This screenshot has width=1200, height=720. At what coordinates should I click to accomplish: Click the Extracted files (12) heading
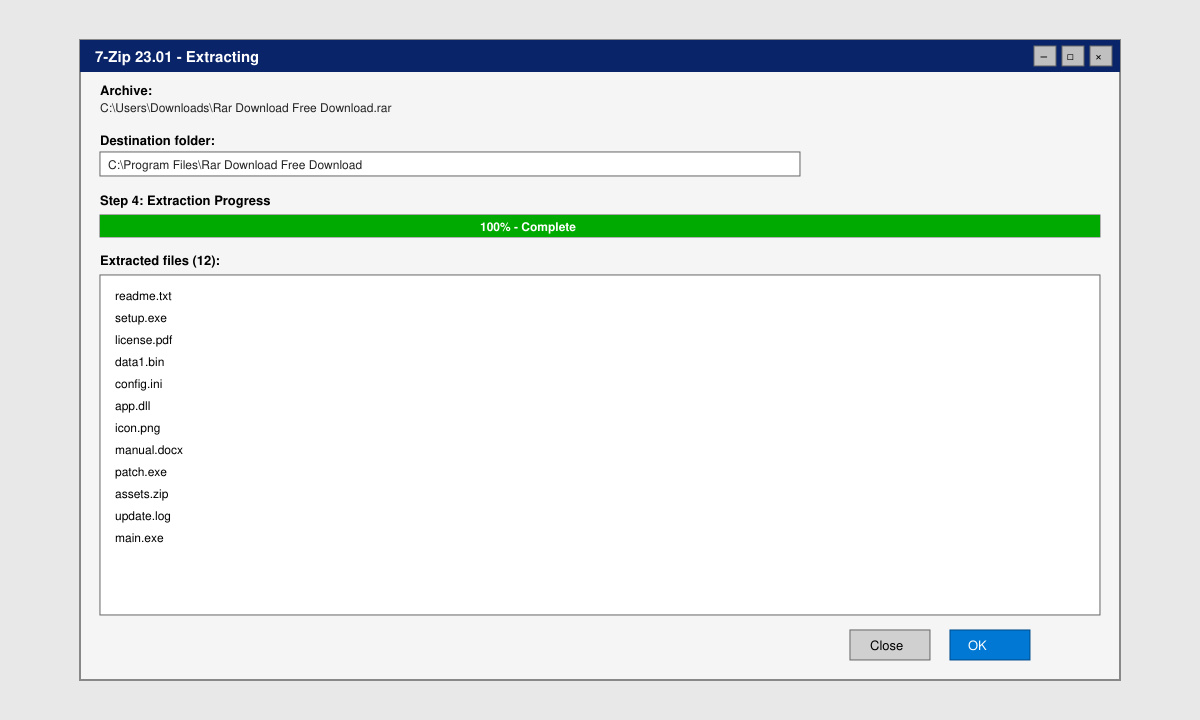tap(160, 261)
